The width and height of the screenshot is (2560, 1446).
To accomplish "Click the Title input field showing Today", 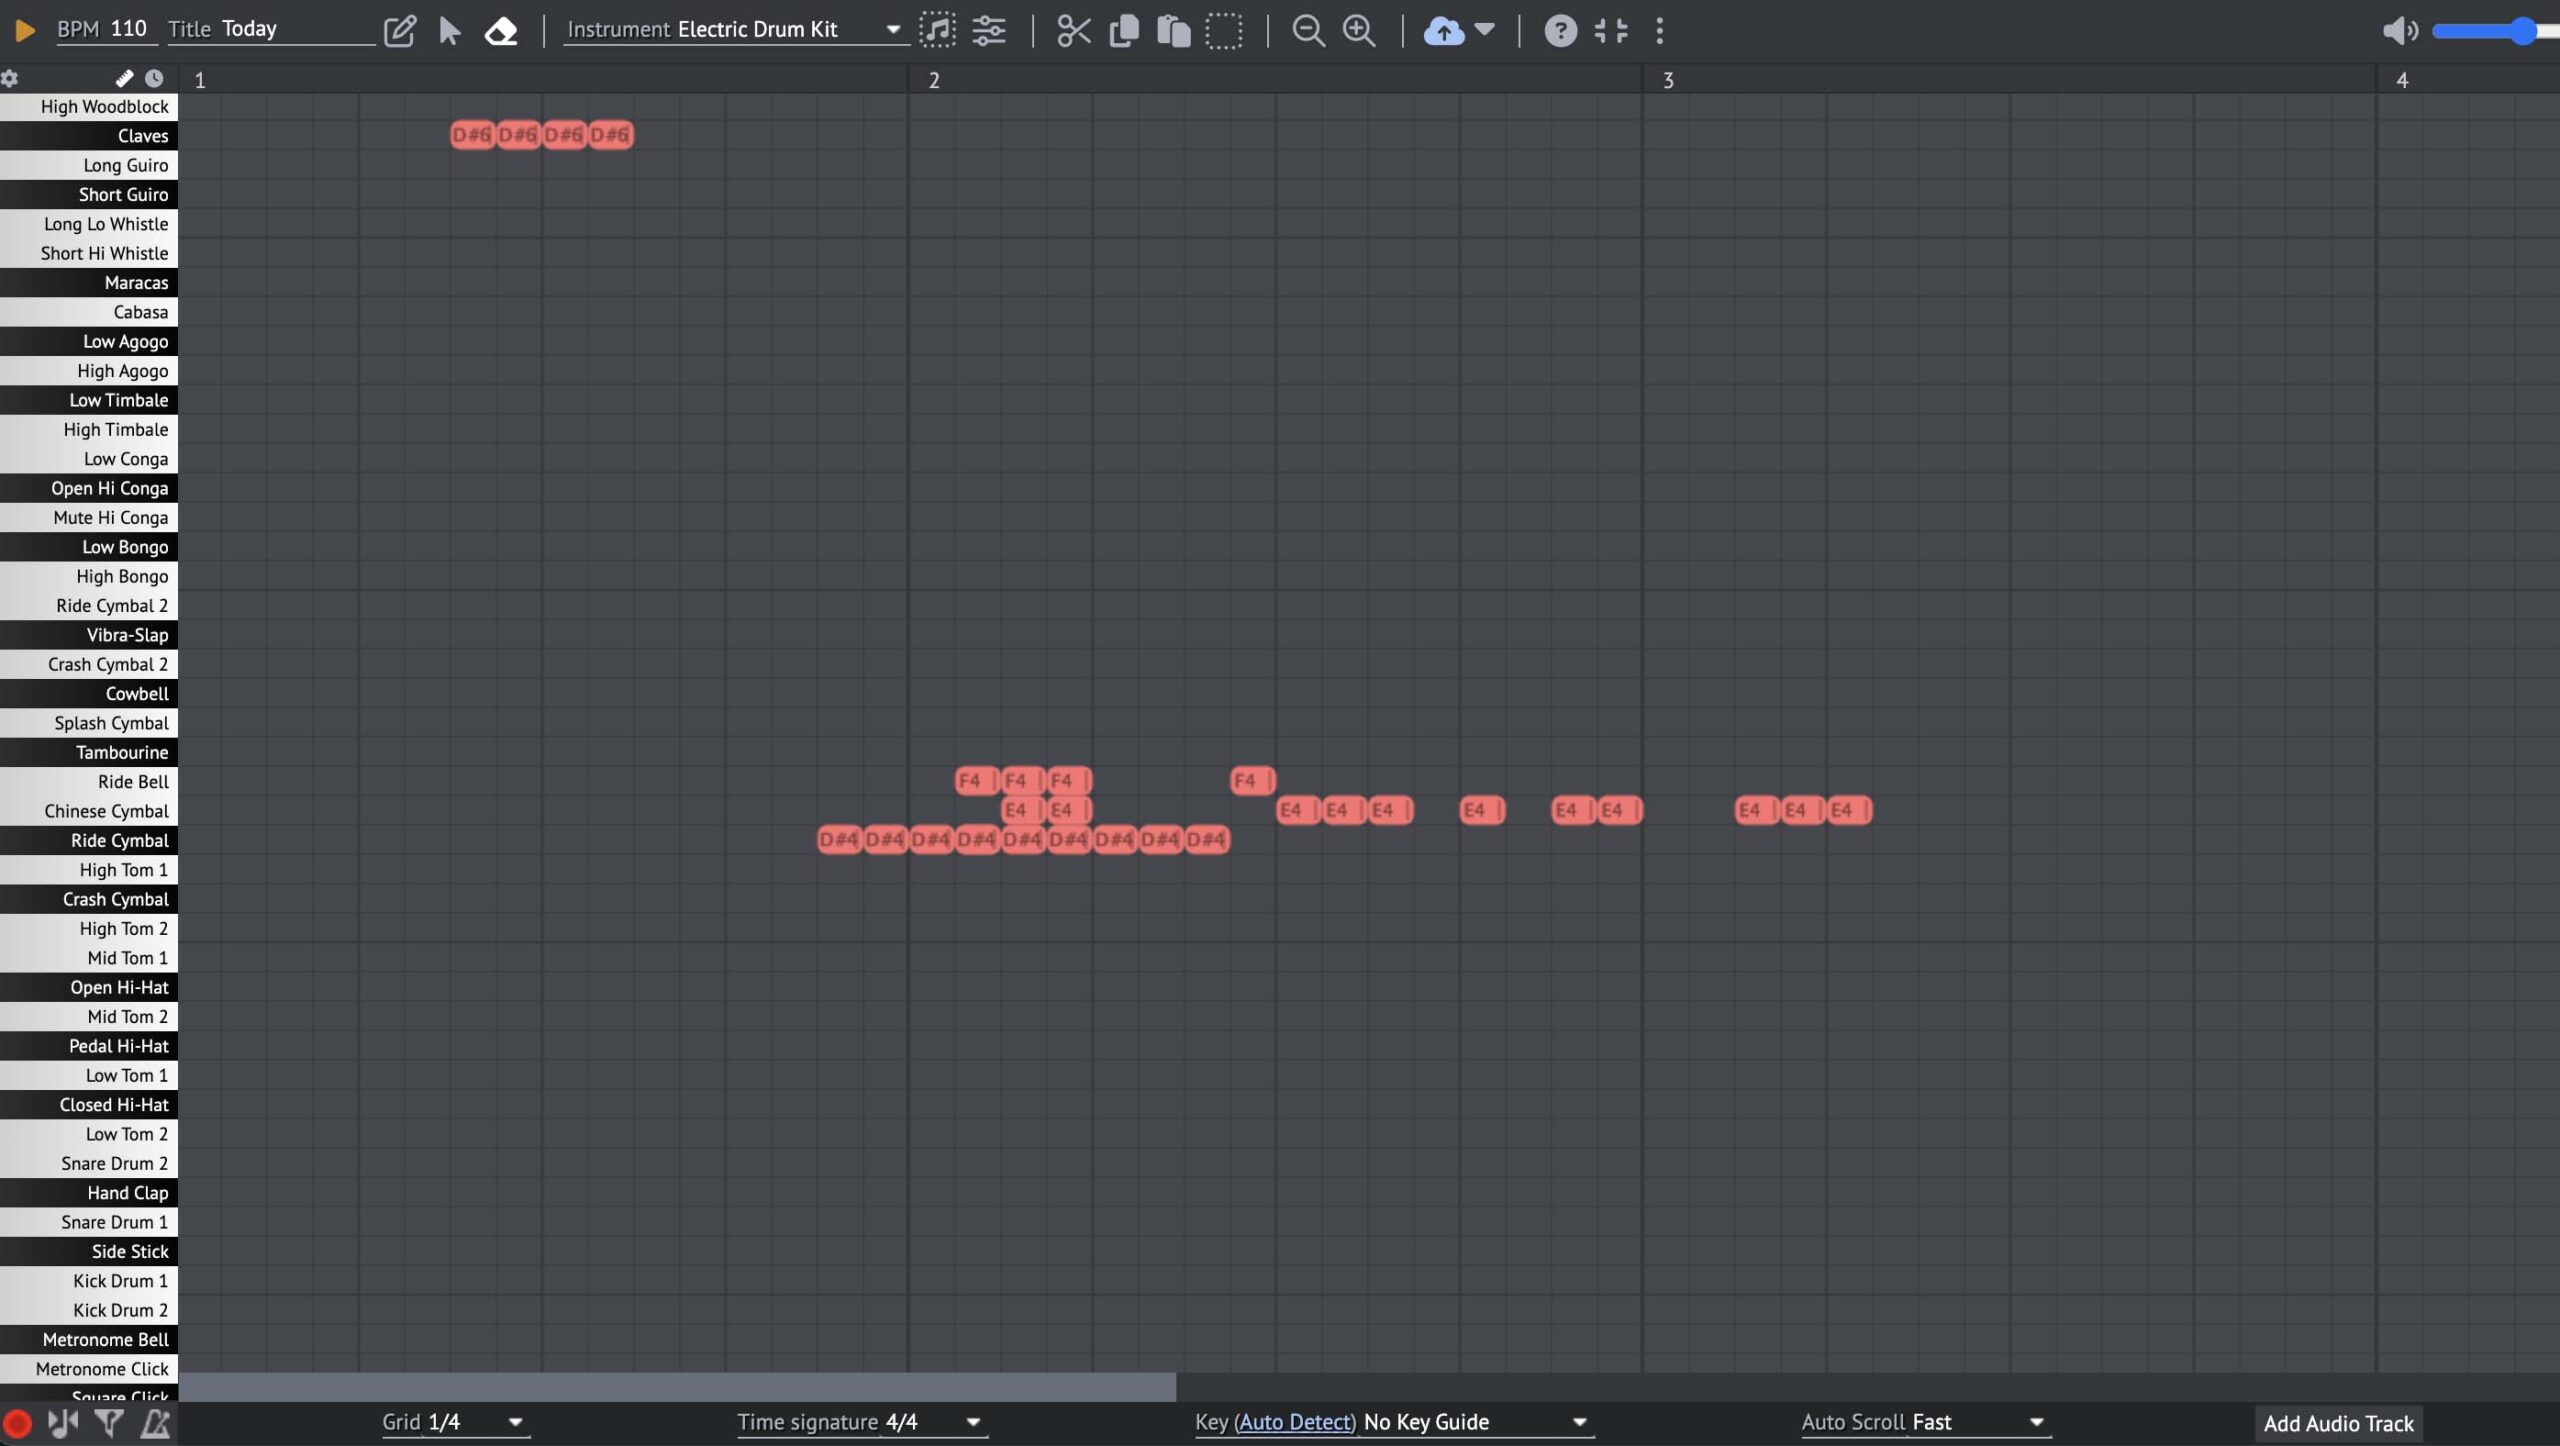I will coord(297,29).
